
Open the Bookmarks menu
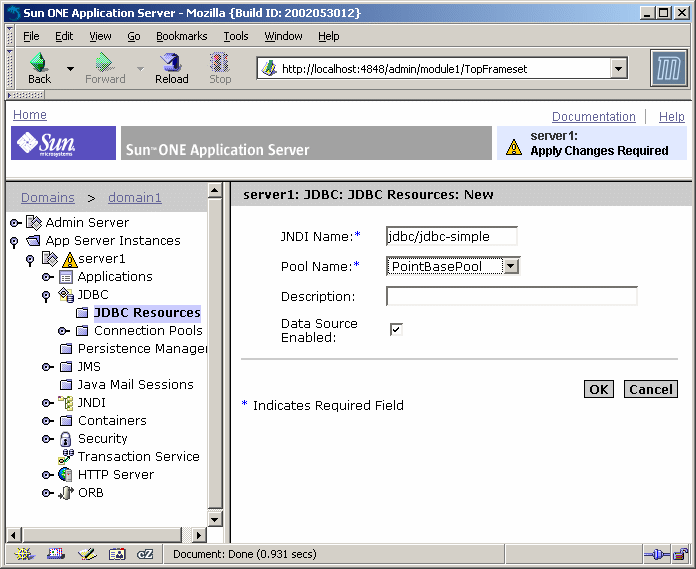(182, 36)
